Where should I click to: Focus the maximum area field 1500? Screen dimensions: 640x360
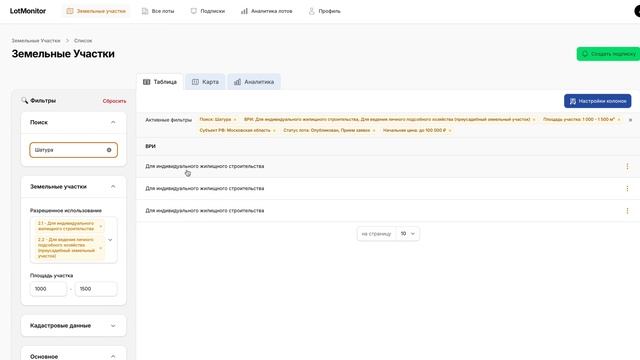(96, 289)
